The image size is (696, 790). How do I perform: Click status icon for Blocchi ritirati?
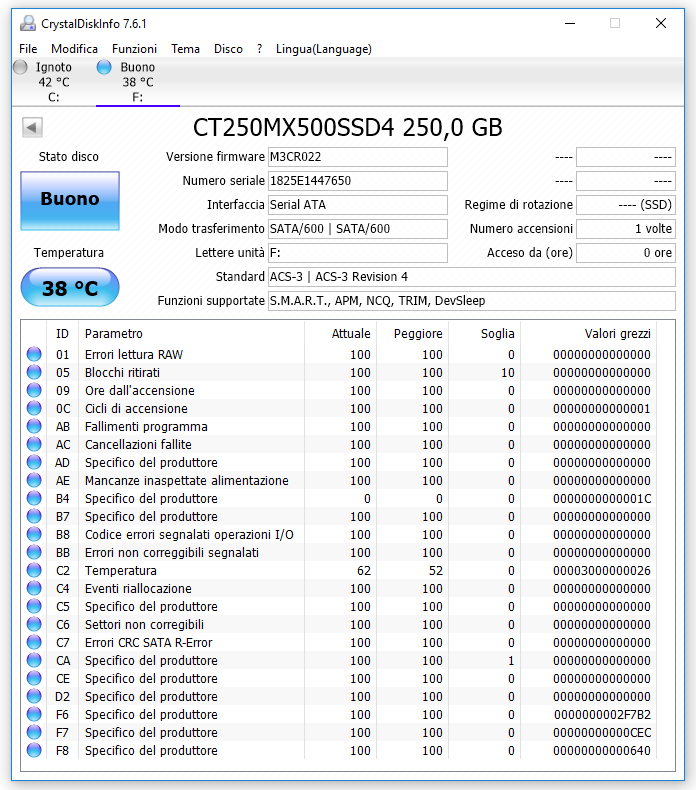(34, 372)
